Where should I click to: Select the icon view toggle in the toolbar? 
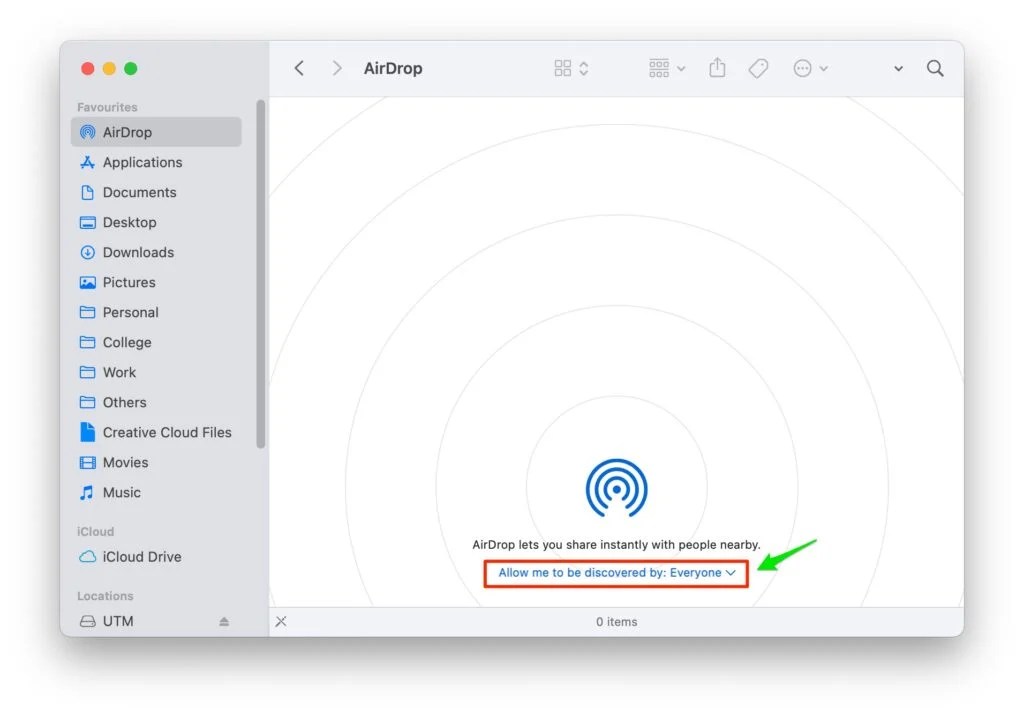point(563,67)
